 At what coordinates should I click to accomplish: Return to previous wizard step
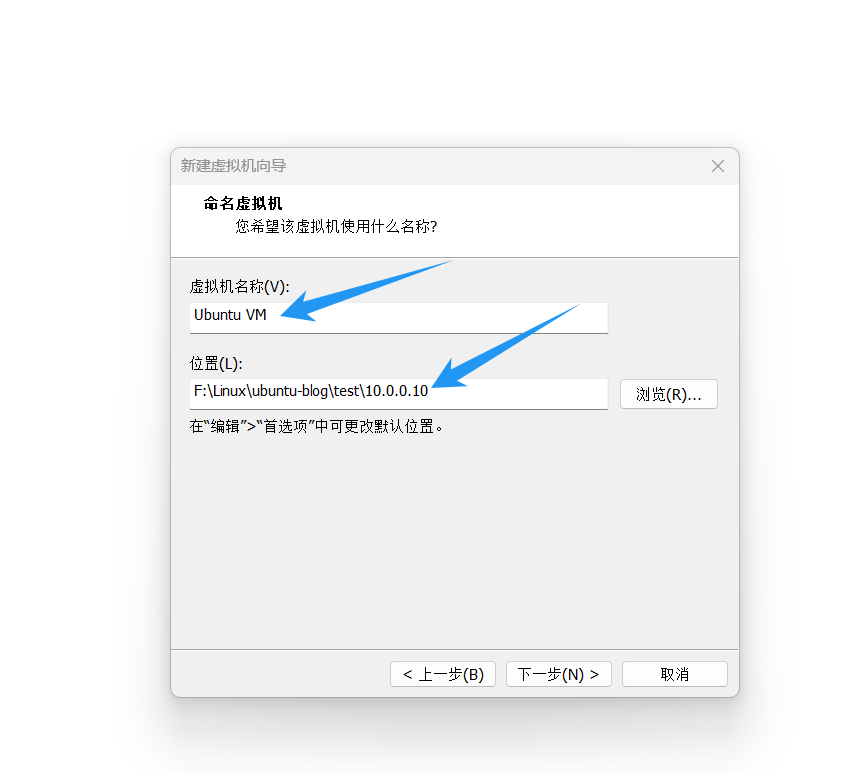442,673
